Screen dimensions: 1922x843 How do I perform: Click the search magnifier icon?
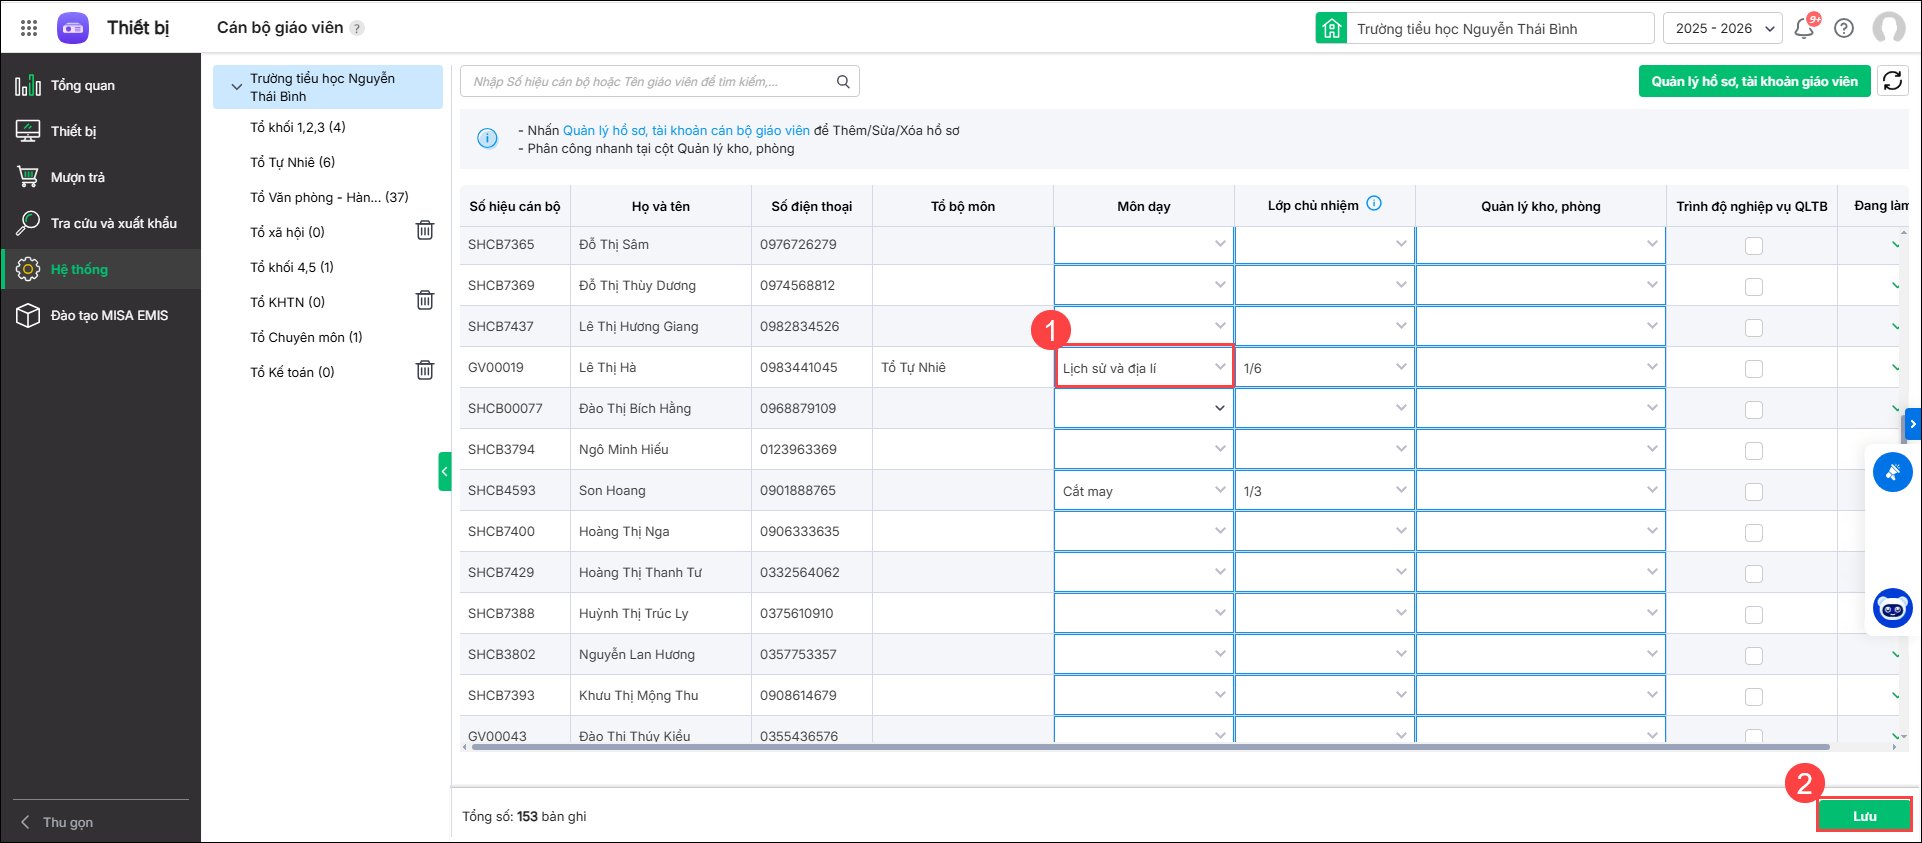843,82
